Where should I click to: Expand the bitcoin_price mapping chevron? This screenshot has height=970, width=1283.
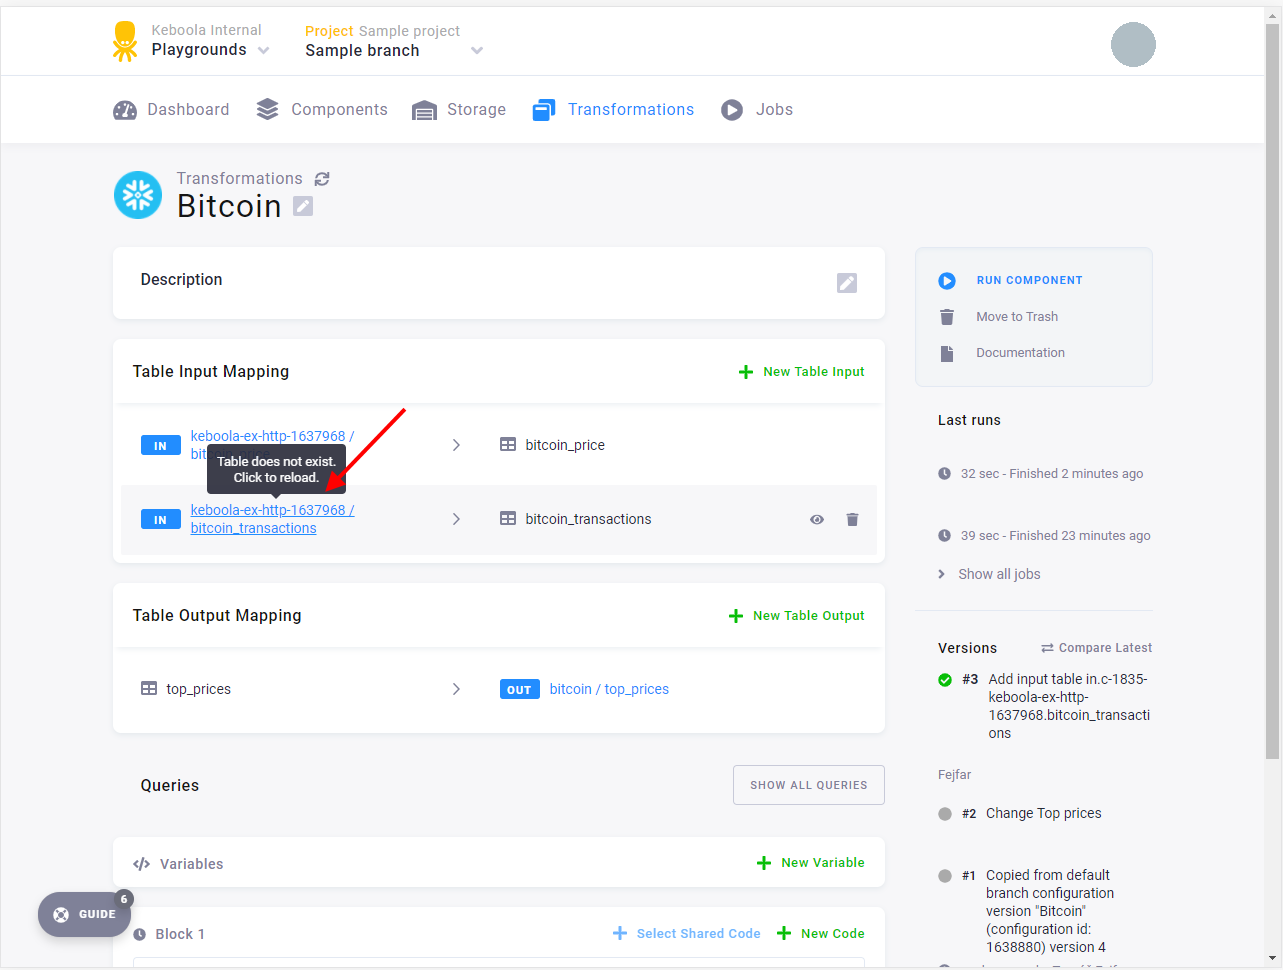456,445
